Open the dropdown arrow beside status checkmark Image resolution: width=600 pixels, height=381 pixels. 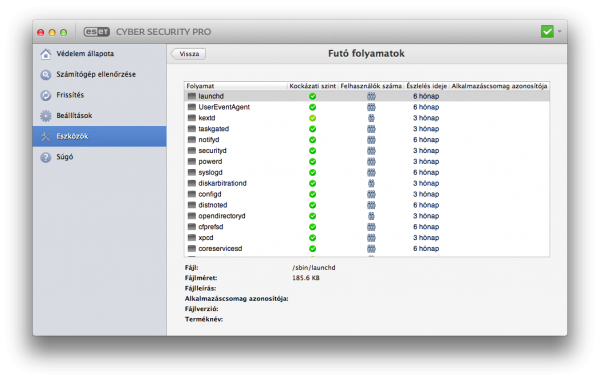point(559,31)
